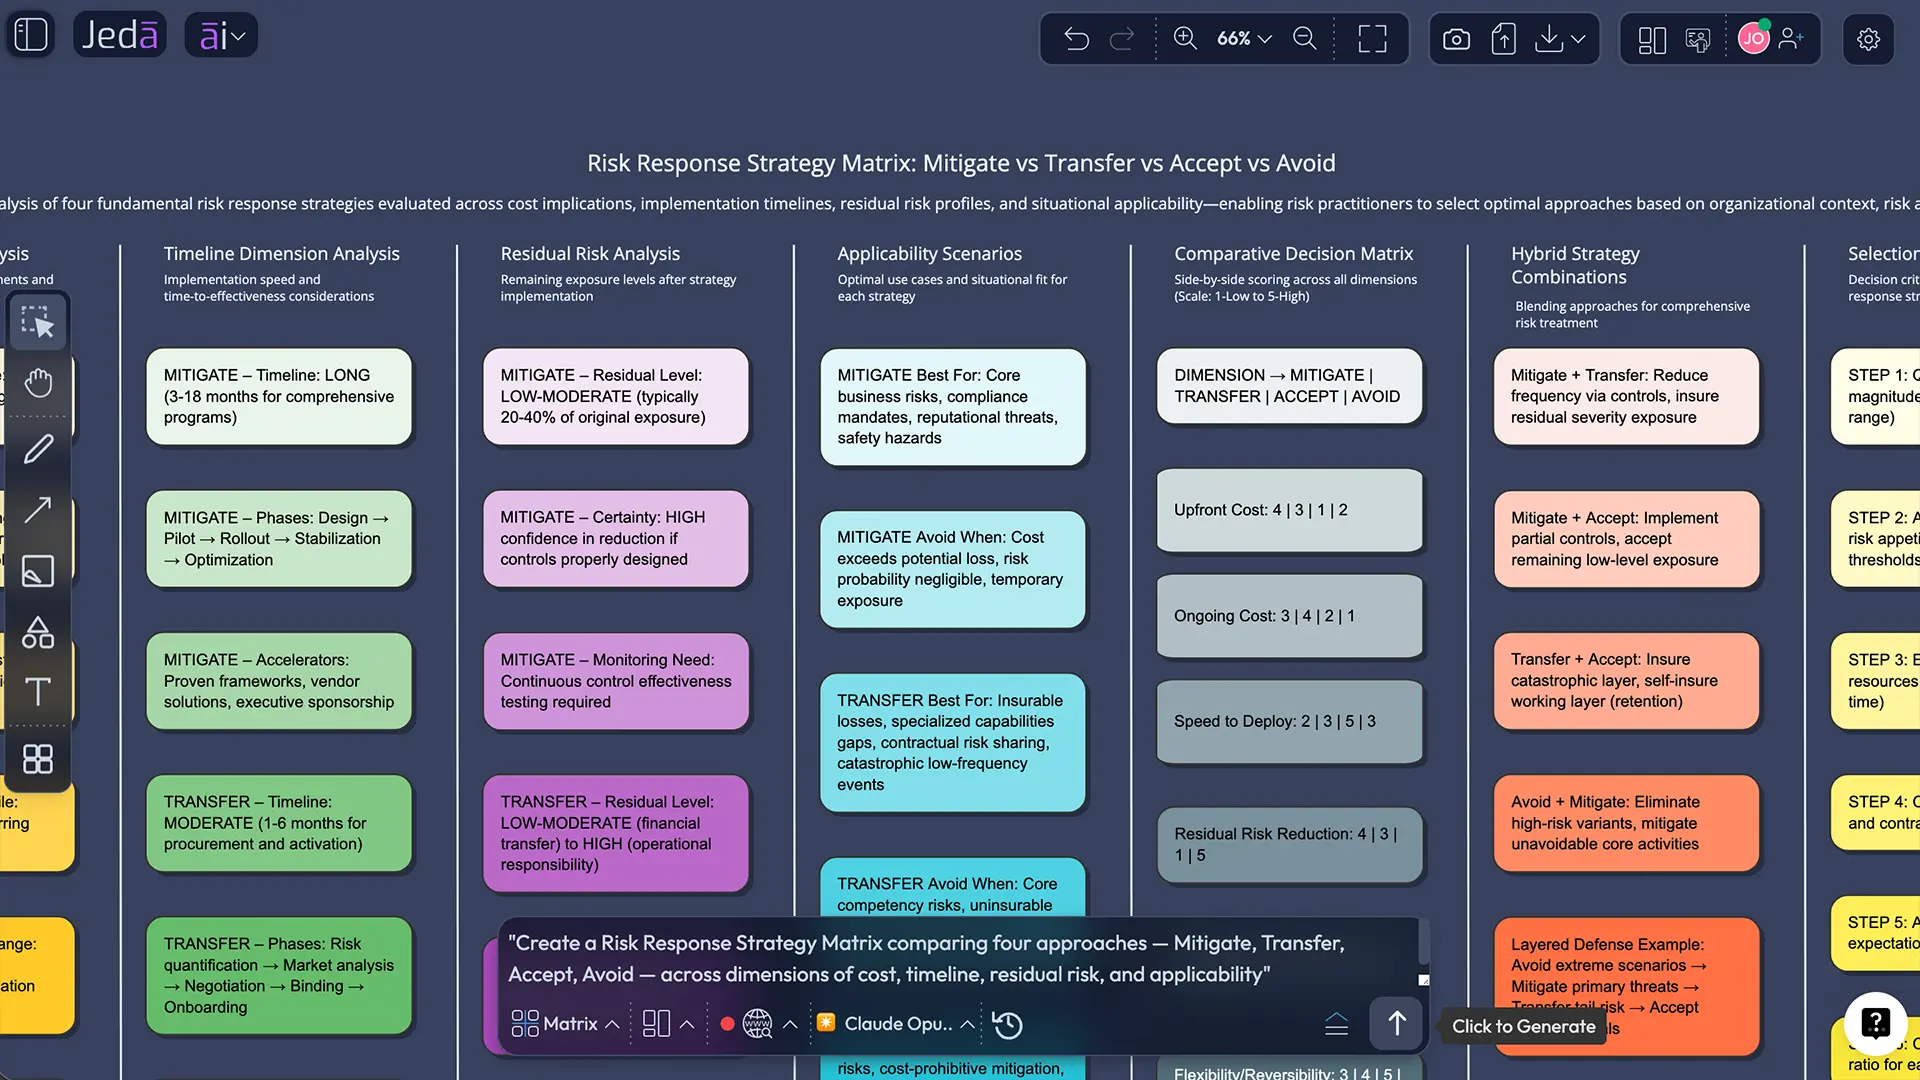Image resolution: width=1920 pixels, height=1080 pixels.
Task: Activate the hand pan tool
Action: [38, 383]
